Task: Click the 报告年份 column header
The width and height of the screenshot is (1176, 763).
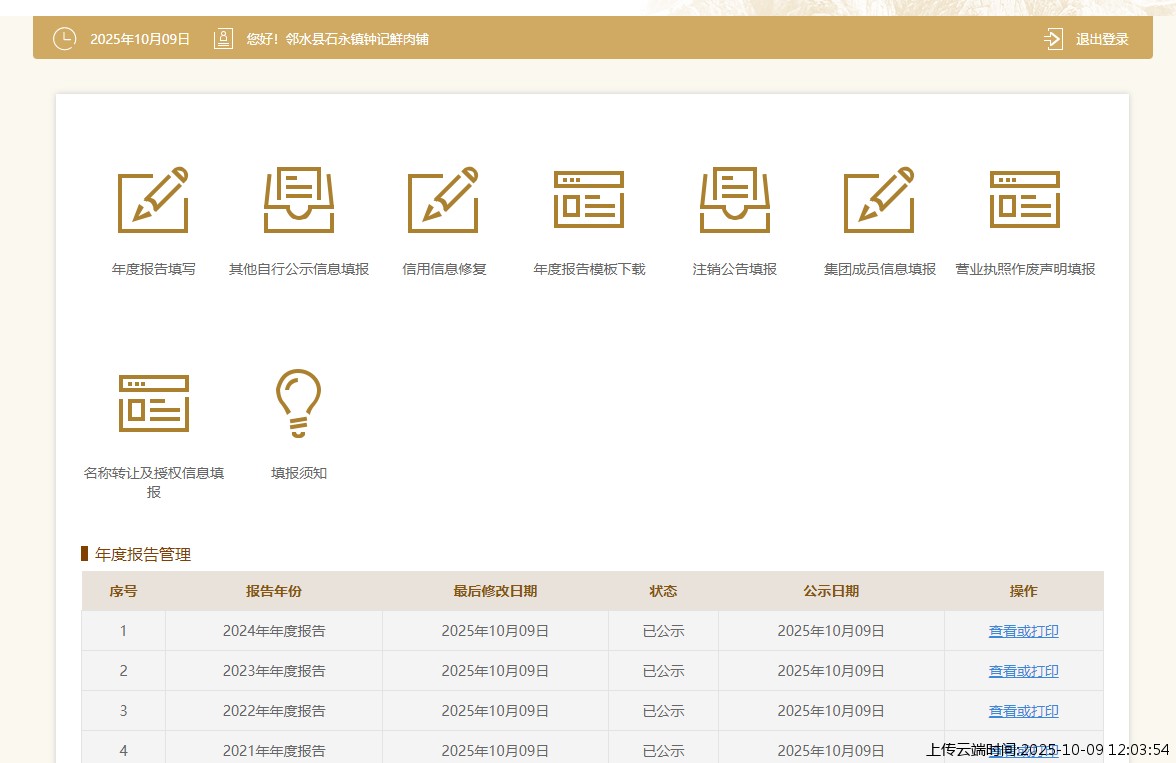Action: (x=273, y=591)
